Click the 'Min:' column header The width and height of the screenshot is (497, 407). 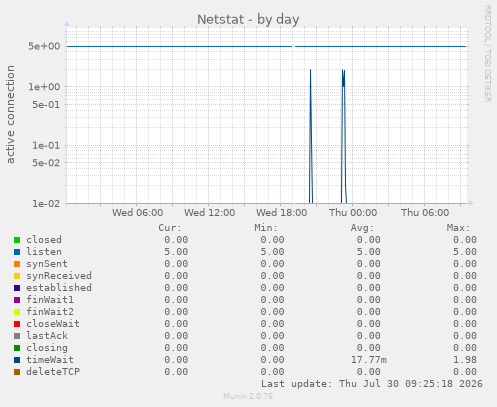pos(266,228)
